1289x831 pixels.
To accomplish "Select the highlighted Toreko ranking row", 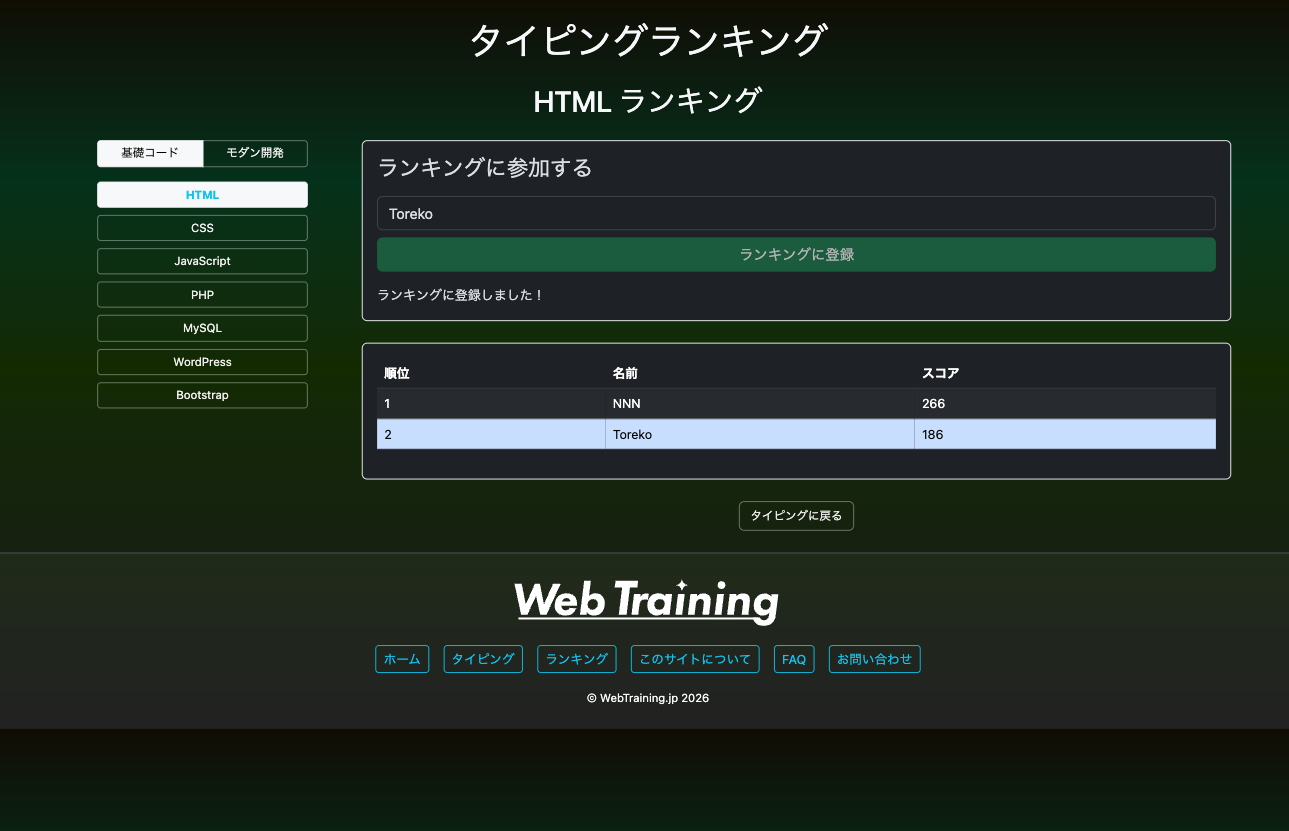I will coord(796,435).
